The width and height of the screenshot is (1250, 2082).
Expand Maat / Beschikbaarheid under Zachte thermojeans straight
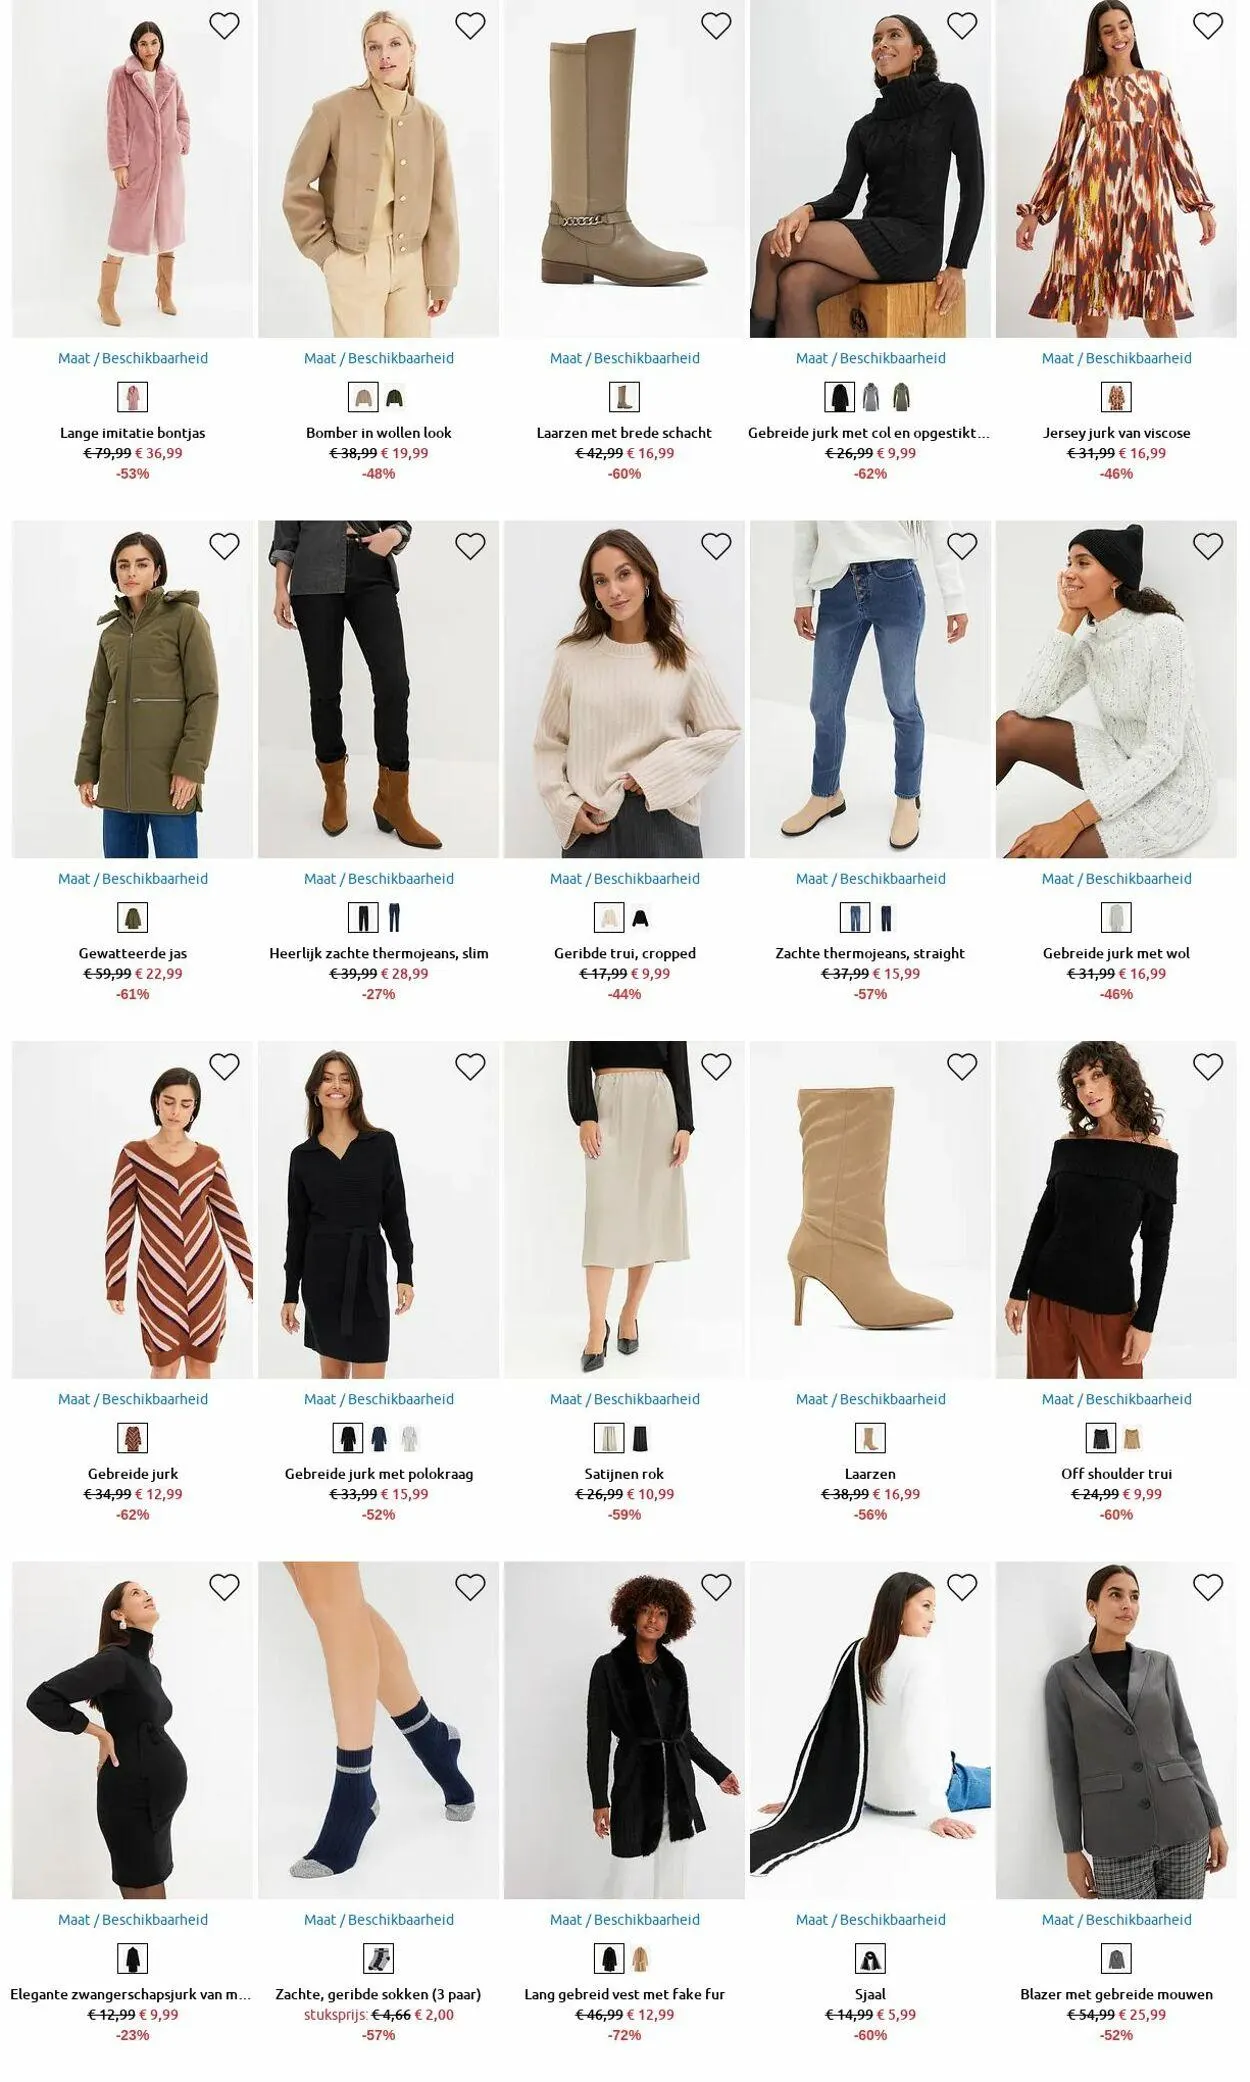pyautogui.click(x=871, y=879)
